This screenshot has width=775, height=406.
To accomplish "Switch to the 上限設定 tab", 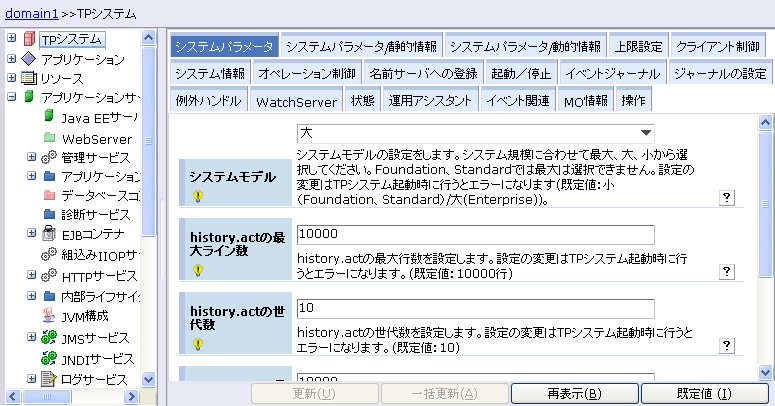I will [x=636, y=47].
